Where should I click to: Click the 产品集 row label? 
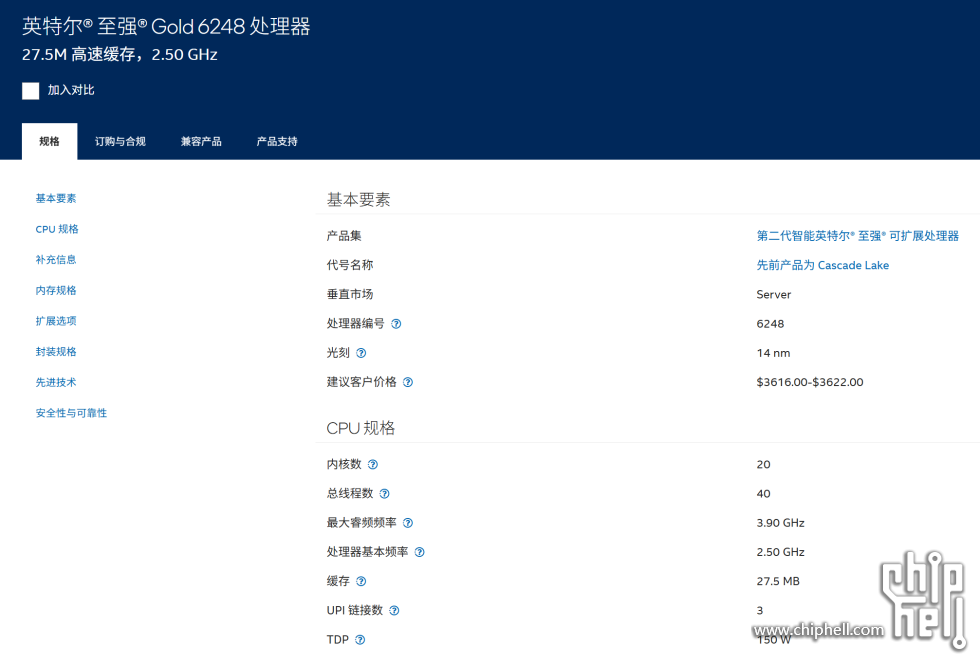pos(344,236)
